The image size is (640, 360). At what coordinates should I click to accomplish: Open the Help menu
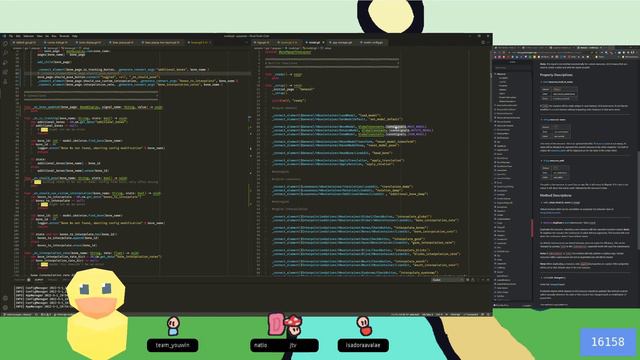tap(75, 36)
